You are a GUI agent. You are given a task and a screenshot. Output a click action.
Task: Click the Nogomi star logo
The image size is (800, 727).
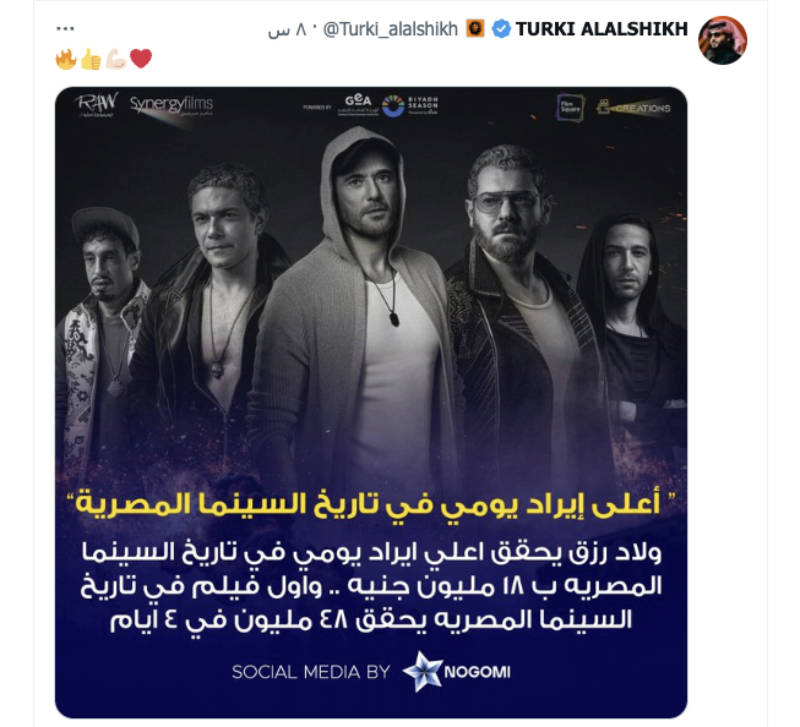coord(422,671)
